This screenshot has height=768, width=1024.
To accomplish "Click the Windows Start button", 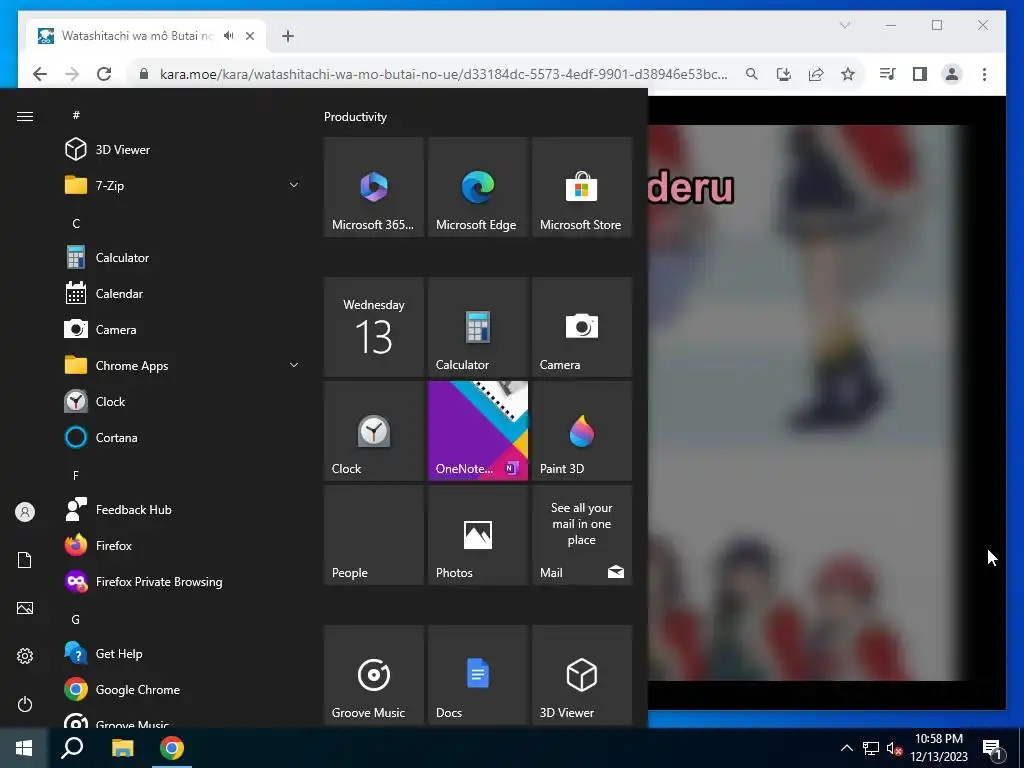I will click(24, 748).
